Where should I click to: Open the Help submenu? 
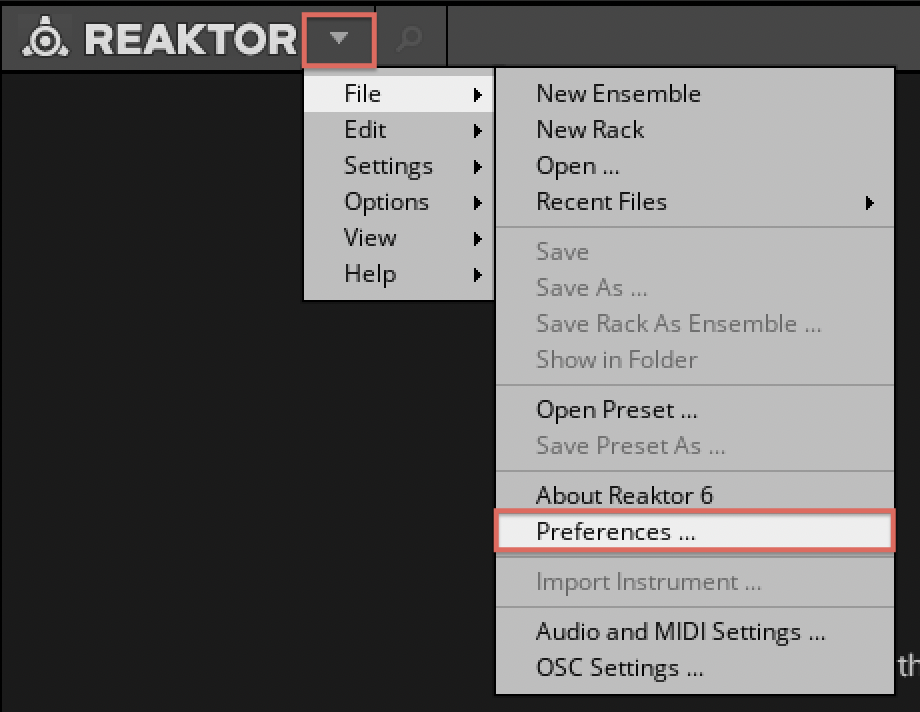pyautogui.click(x=399, y=274)
